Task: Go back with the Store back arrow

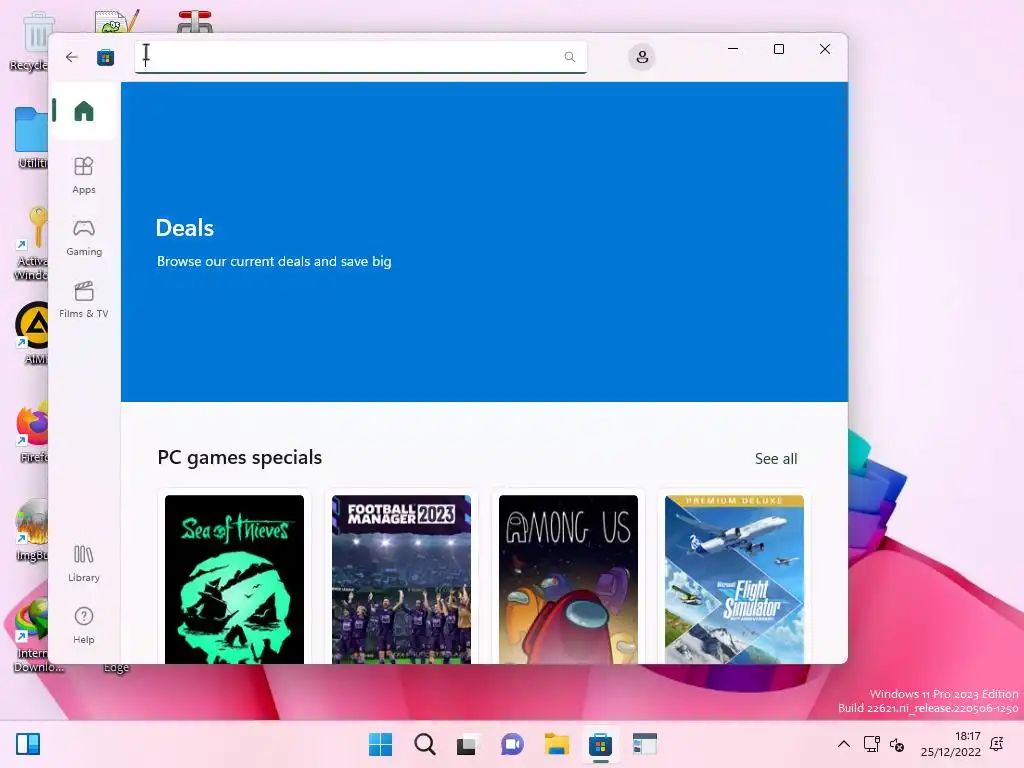Action: 72,57
